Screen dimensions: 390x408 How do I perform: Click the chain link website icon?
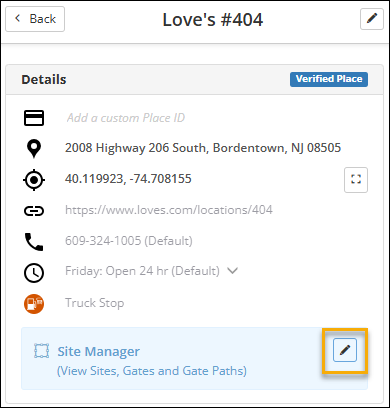click(34, 211)
